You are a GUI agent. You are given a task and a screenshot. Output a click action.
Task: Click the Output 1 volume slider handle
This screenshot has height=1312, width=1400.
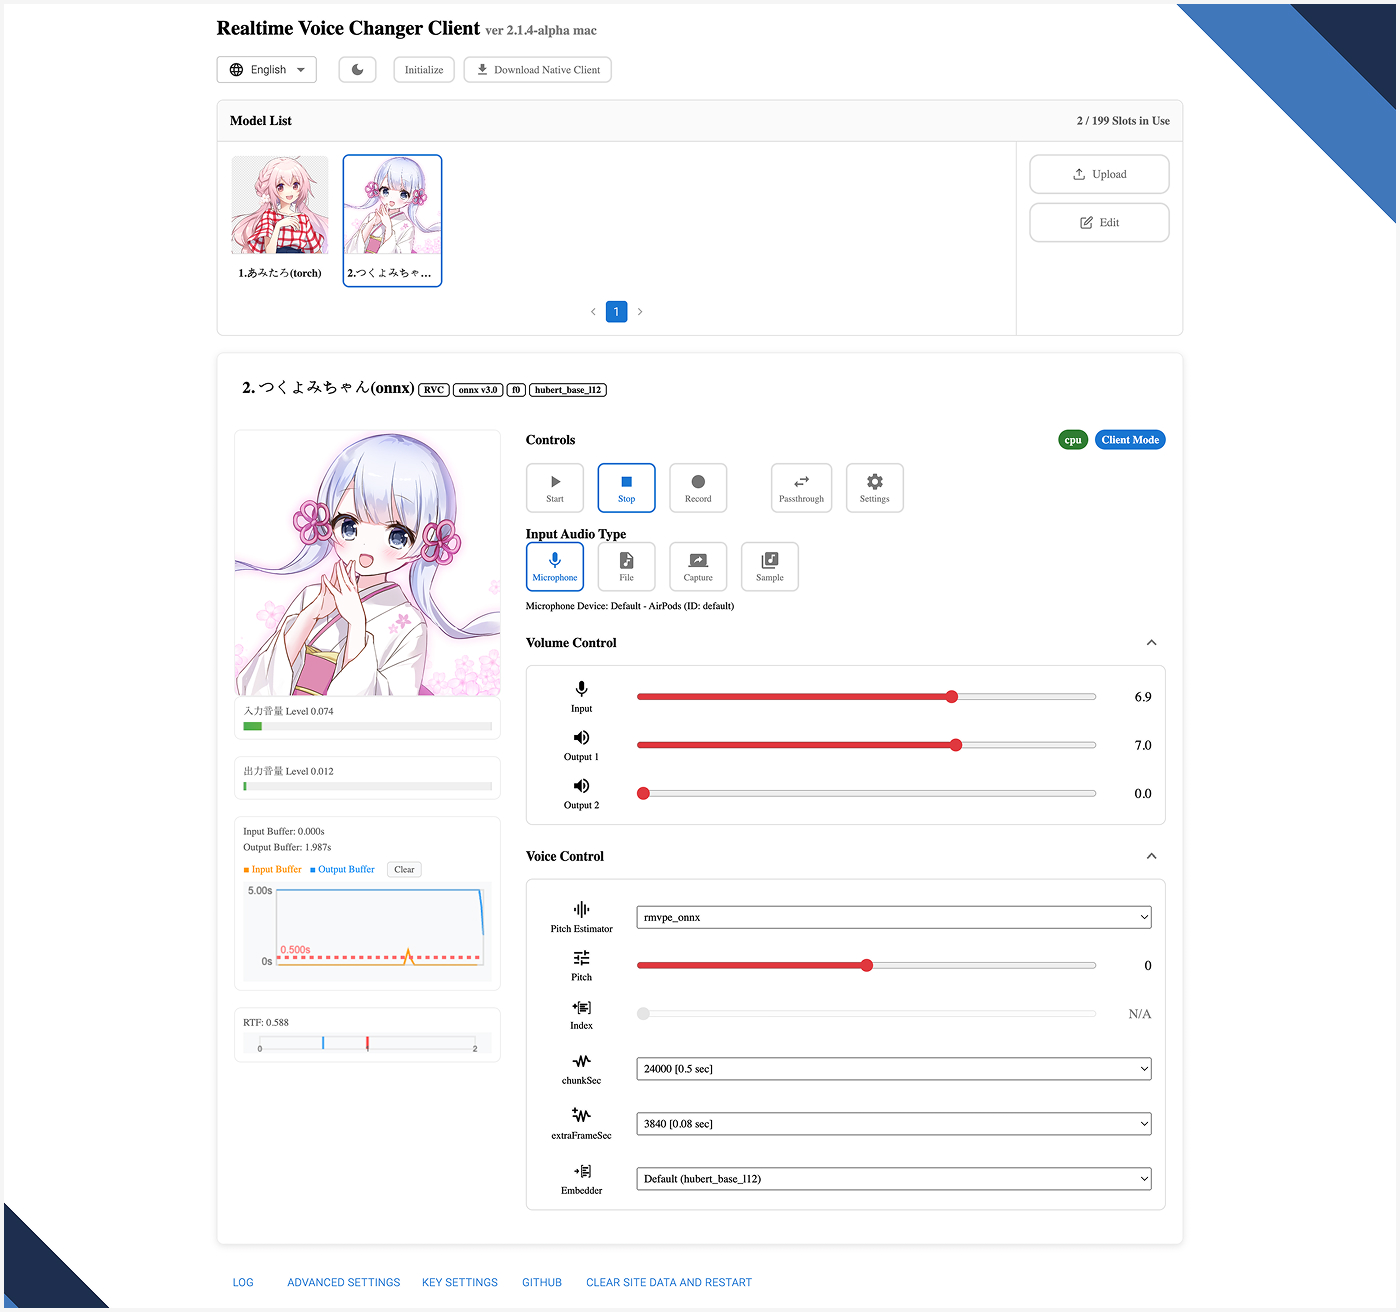[x=956, y=745]
